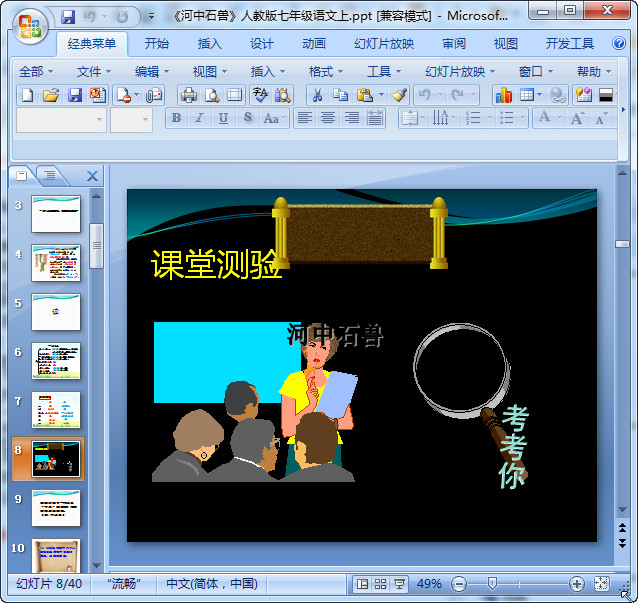Close the slide thumbnail pane
638x603 pixels.
tap(92, 176)
